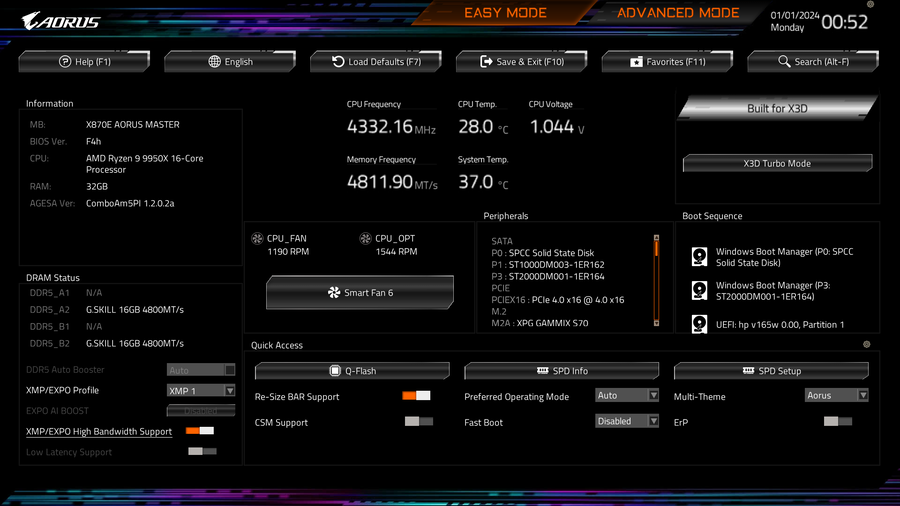
Task: Open the Multi-Theme dropdown
Action: click(836, 395)
